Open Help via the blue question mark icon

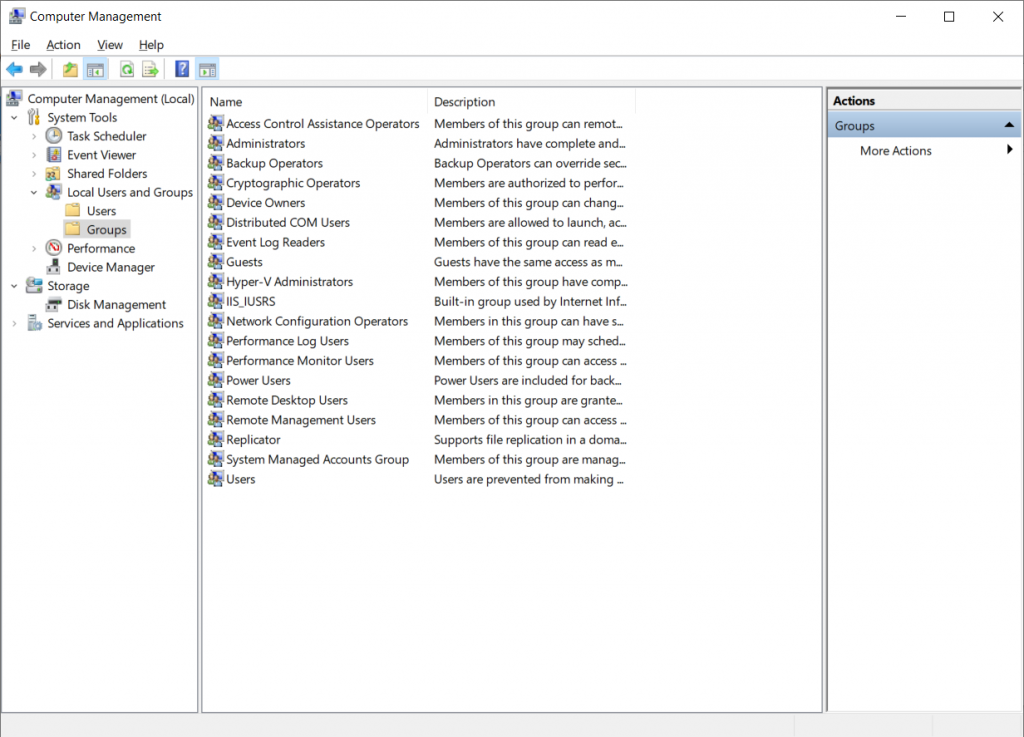pyautogui.click(x=182, y=69)
